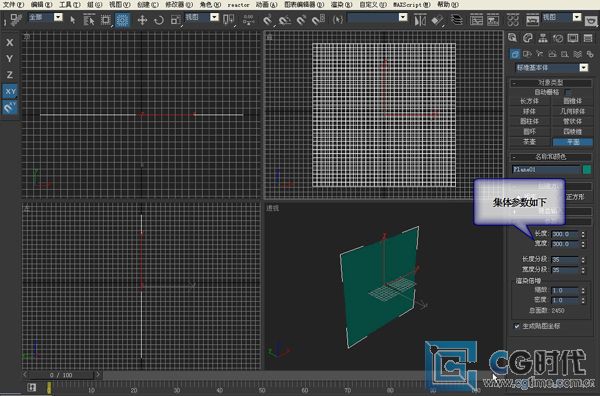Screen dimensions: 600x396
Task: Select the Move tool in main toolbar
Action: tap(142, 20)
